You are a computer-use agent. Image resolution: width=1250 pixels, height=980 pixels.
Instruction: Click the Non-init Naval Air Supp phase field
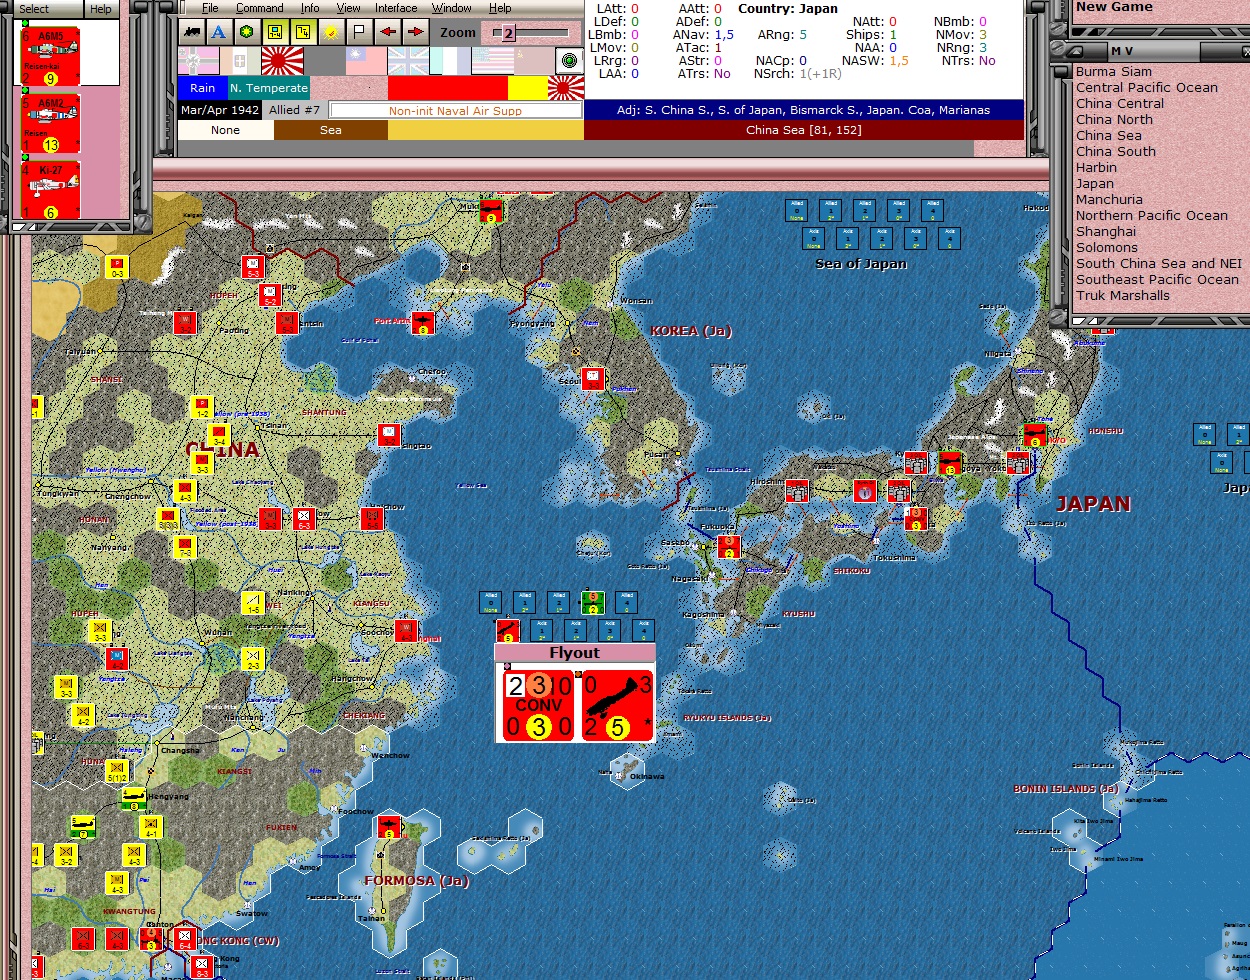pos(455,110)
